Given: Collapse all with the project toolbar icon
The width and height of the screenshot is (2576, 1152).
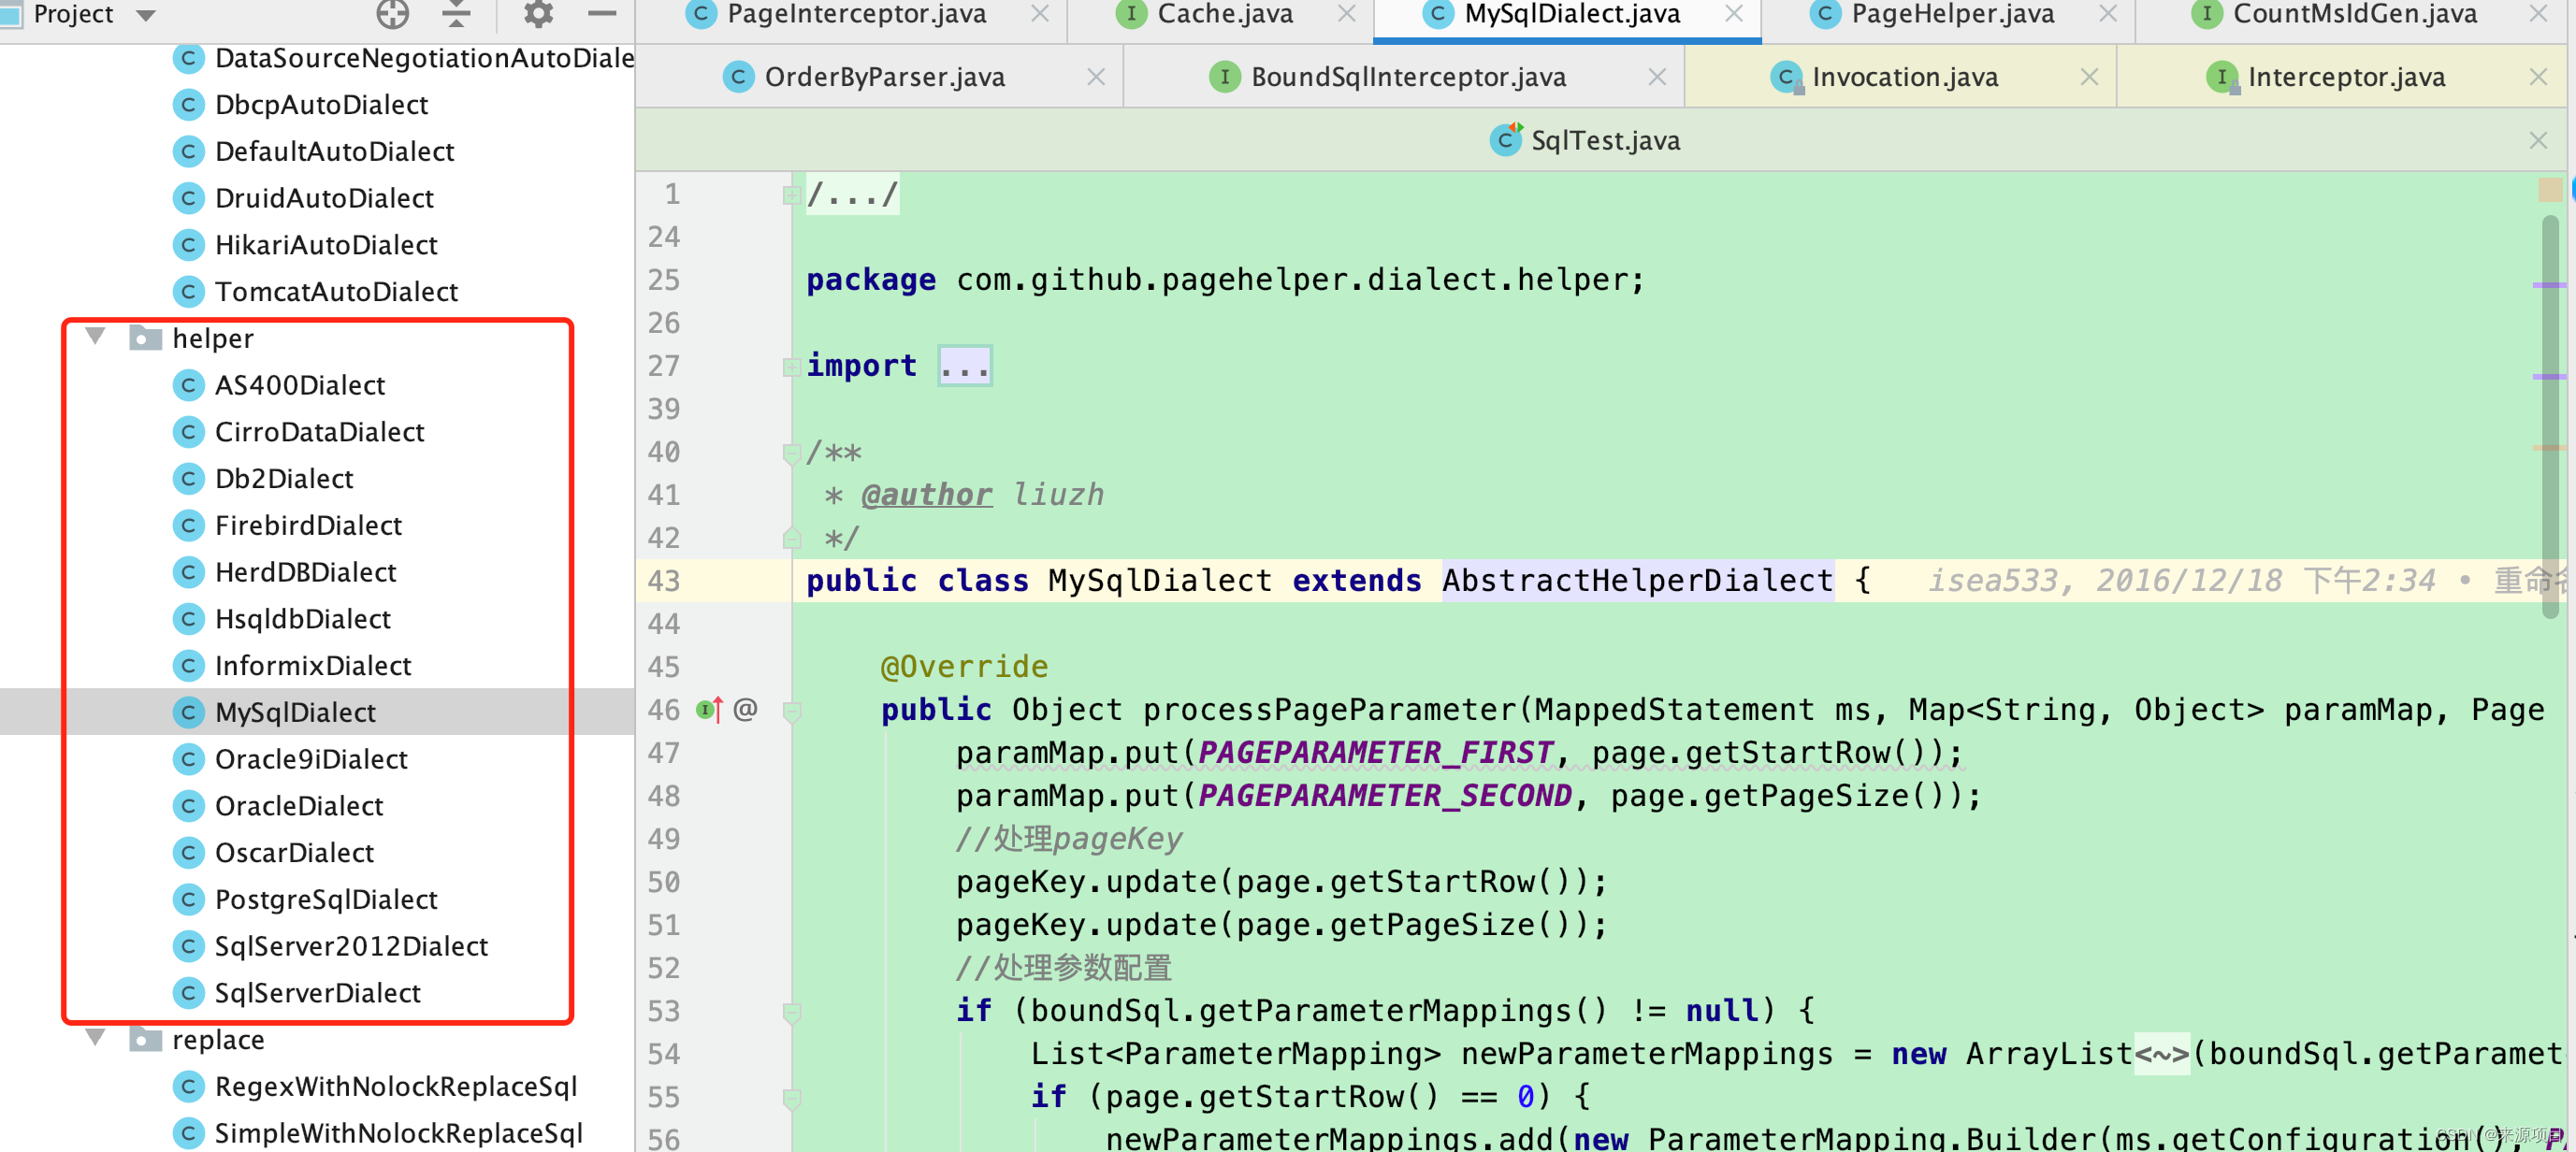Looking at the screenshot, I should coord(456,14).
